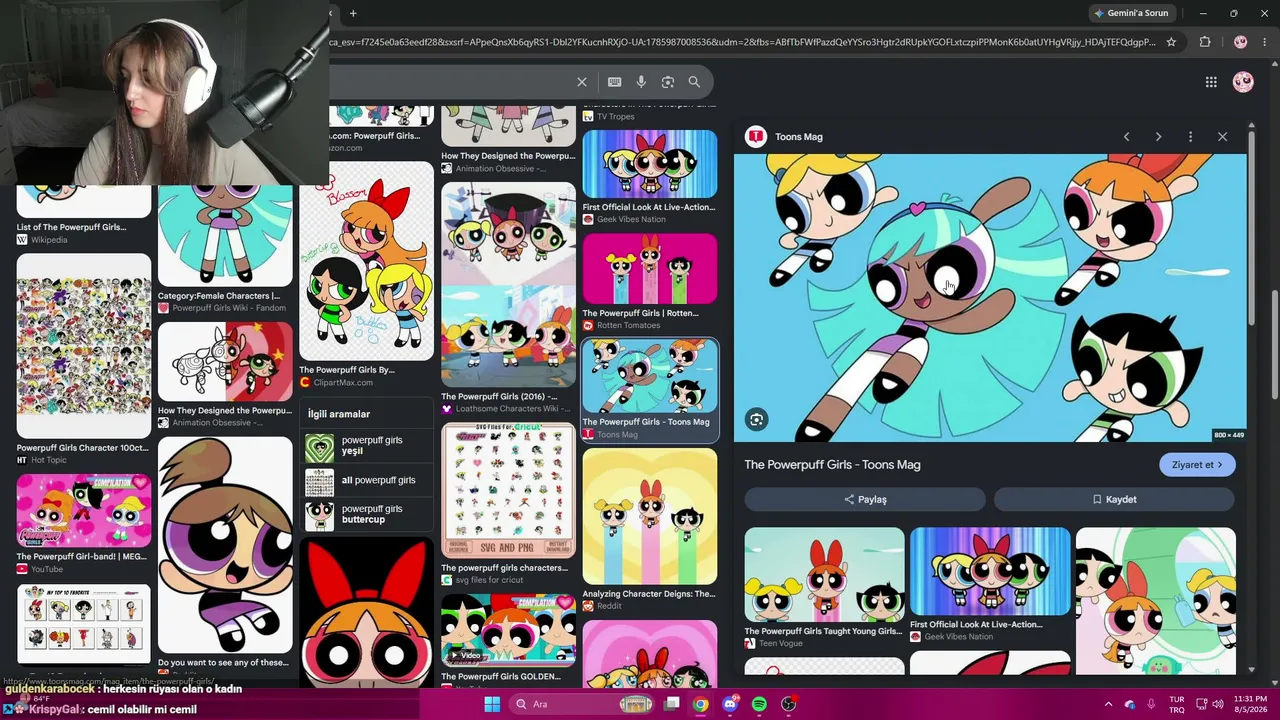Open the ClipartMax Powerpuff Girls drawing thumbnail

367,262
